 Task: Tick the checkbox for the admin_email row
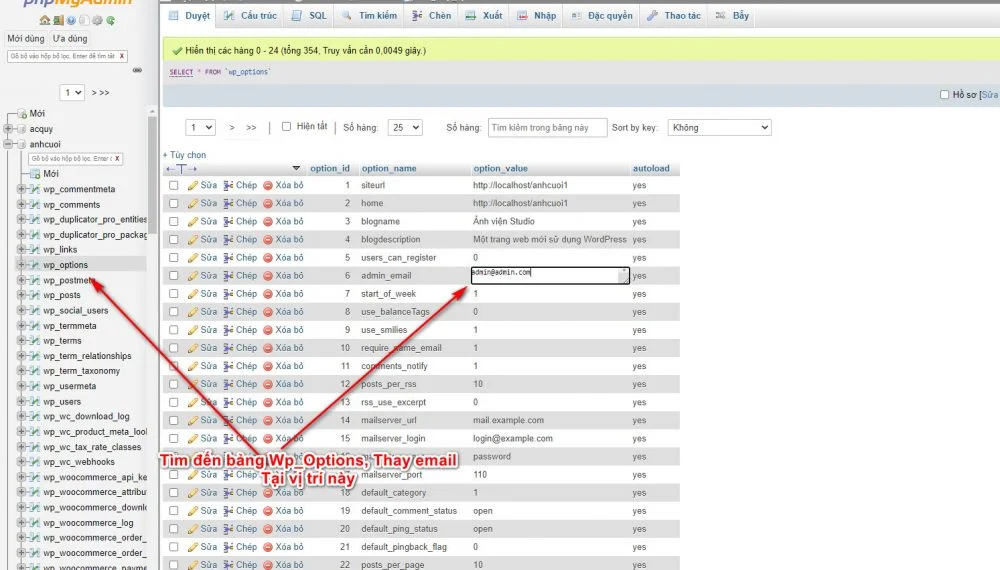coord(173,276)
